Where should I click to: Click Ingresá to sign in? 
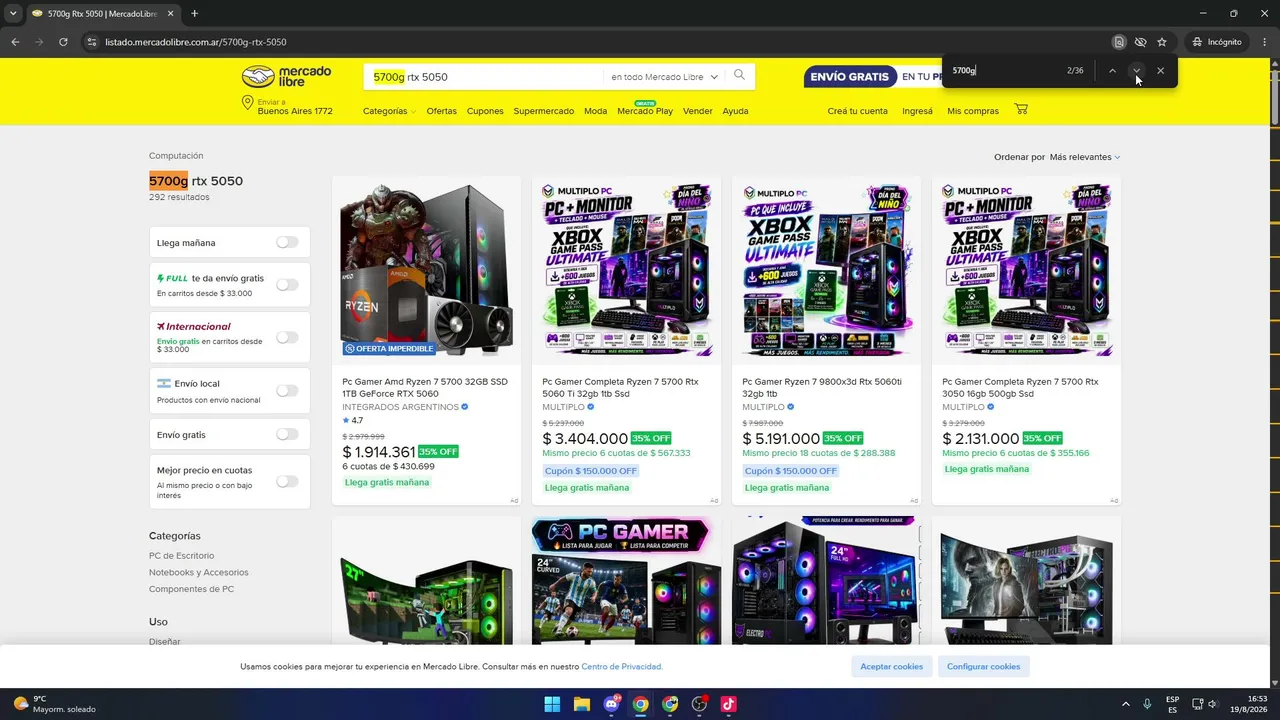(x=917, y=111)
